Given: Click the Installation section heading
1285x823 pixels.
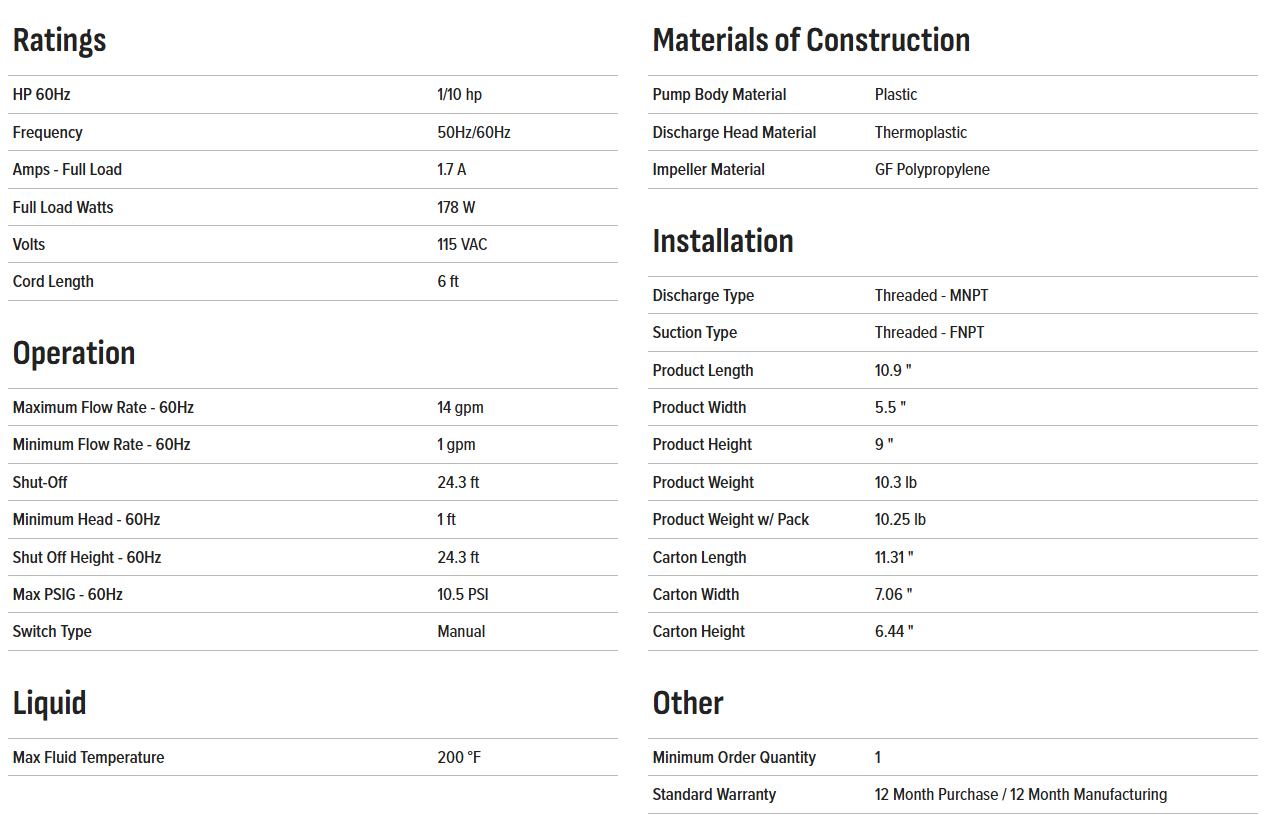Looking at the screenshot, I should pyautogui.click(x=722, y=242).
